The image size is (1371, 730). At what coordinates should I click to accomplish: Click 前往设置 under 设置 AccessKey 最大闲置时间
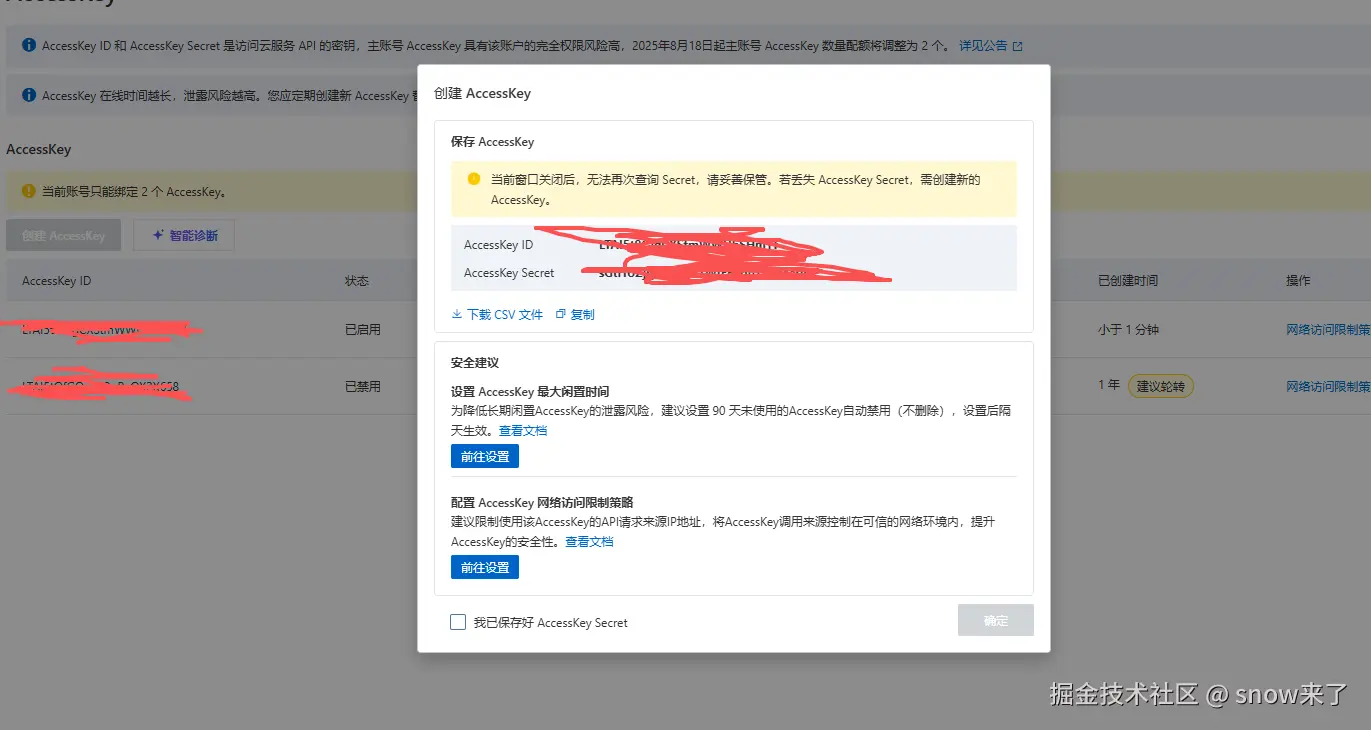485,456
